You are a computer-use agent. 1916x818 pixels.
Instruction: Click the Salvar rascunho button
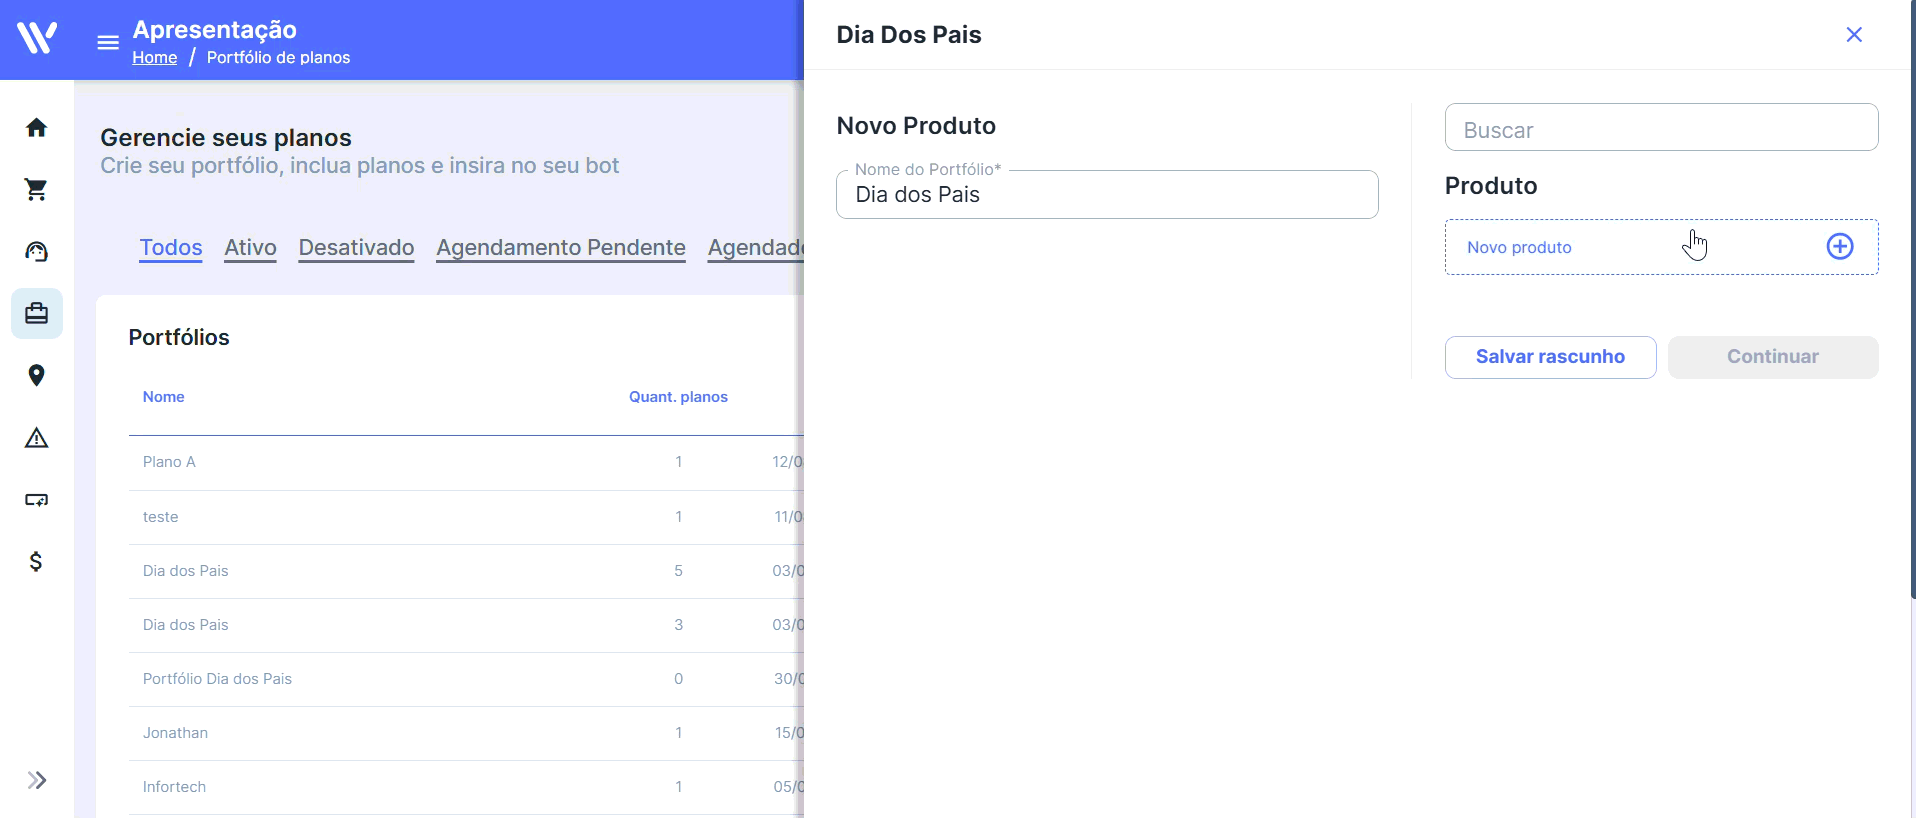(1550, 357)
